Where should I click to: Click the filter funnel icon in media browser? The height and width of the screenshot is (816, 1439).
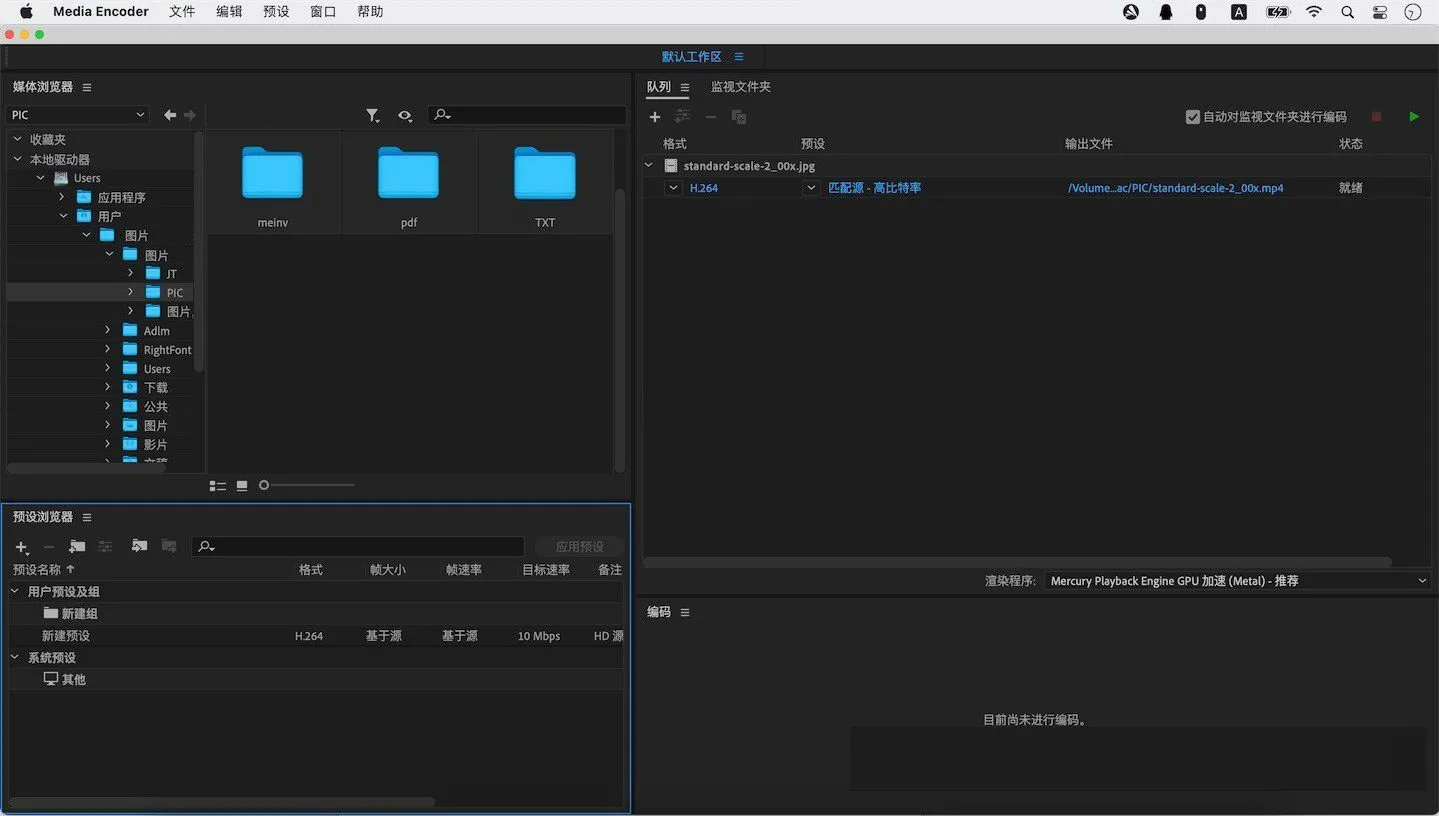(372, 116)
